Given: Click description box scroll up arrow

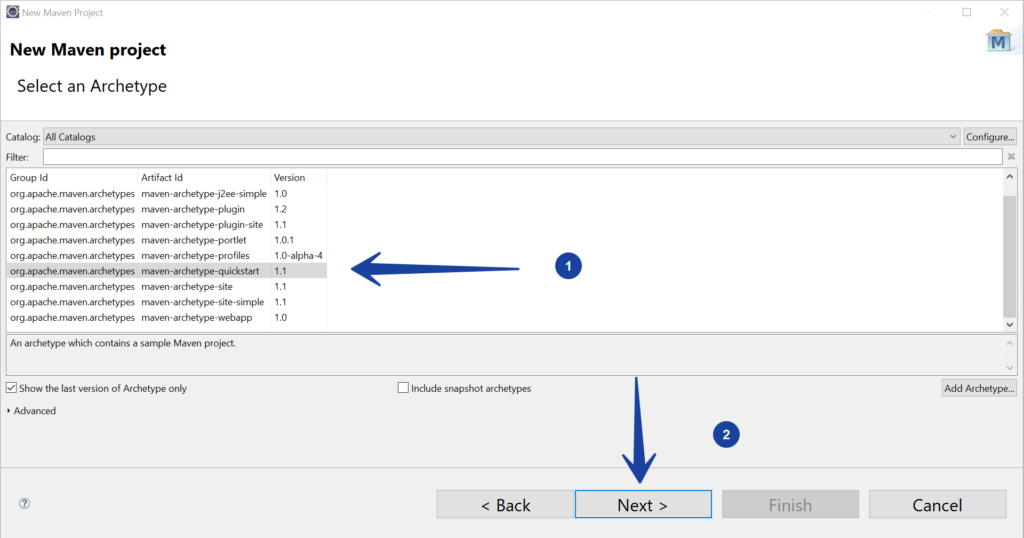Looking at the screenshot, I should (1010, 343).
